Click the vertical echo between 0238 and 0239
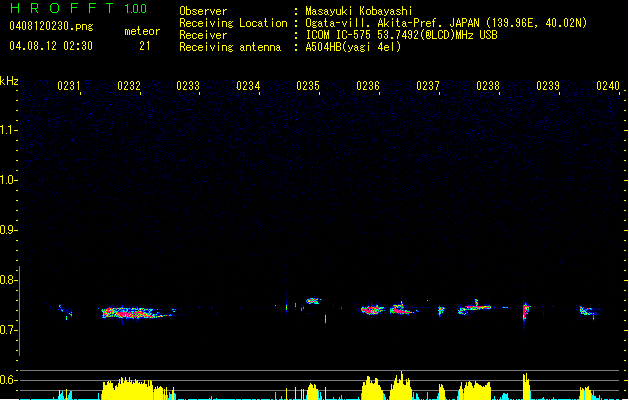 (526, 311)
